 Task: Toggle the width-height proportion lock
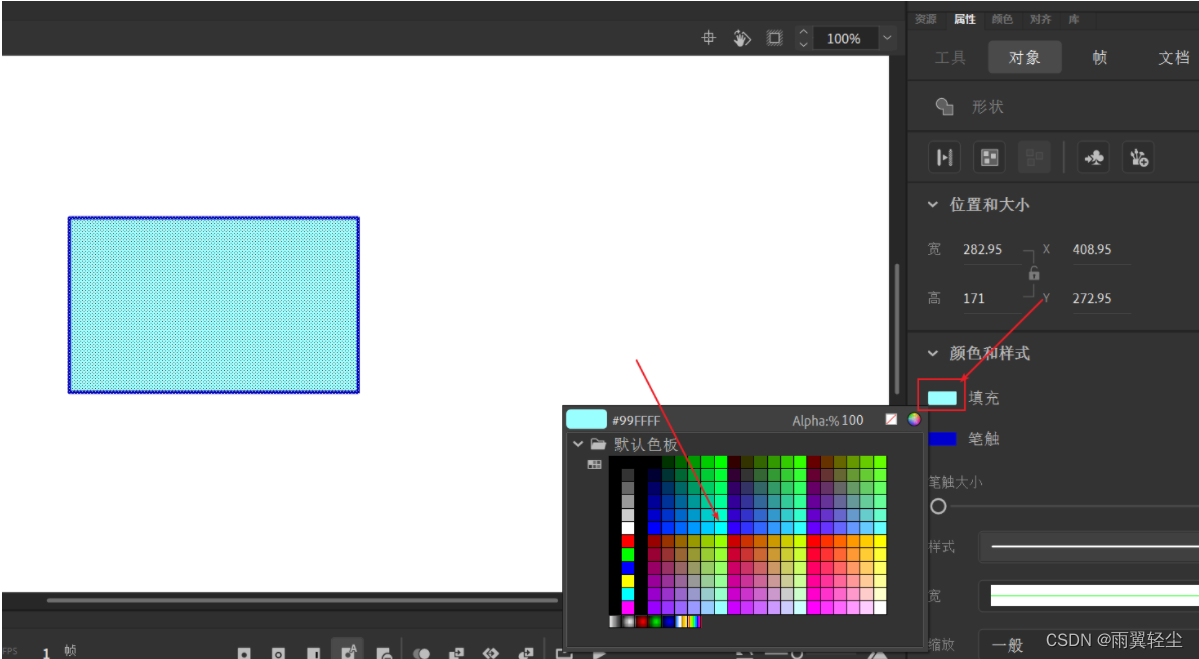(x=1034, y=273)
